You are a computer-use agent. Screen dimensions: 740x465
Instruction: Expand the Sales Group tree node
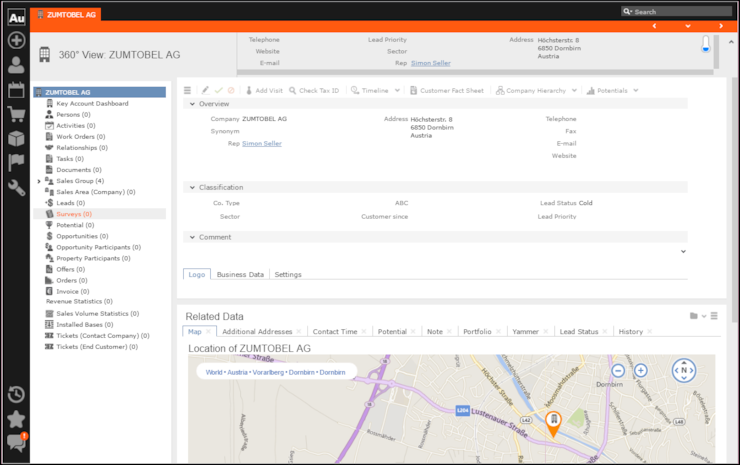tap(39, 181)
